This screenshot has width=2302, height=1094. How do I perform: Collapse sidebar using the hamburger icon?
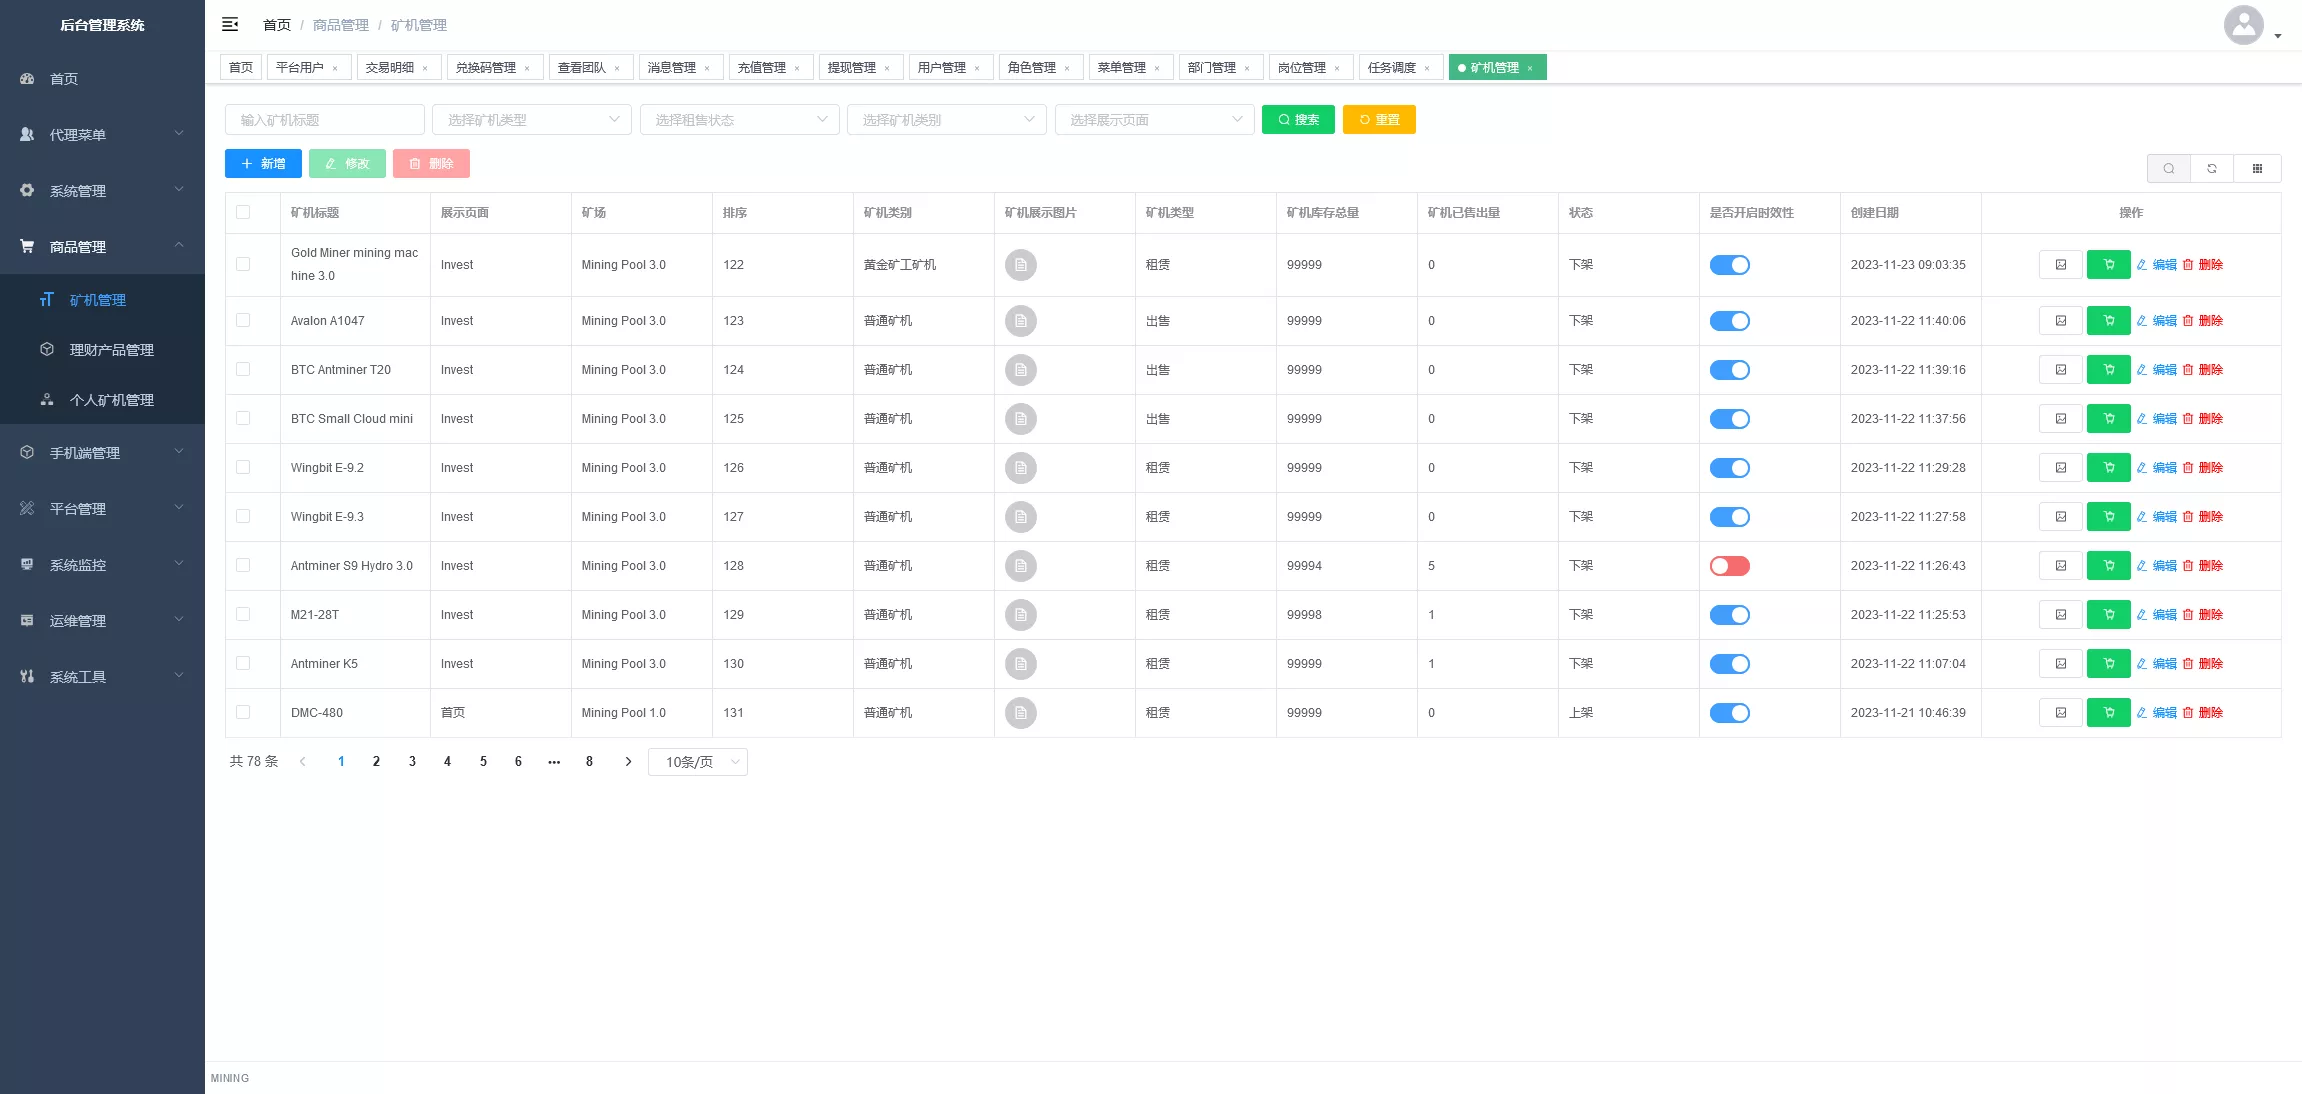[x=230, y=24]
